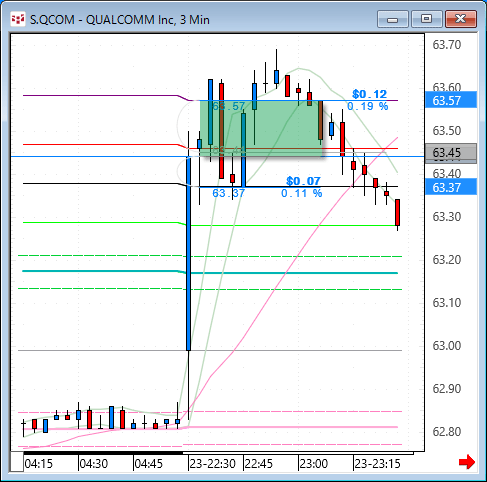Viewport: 487px width, 482px height.
Task: Click the gray 63.45 current price label
Action: [x=451, y=153]
